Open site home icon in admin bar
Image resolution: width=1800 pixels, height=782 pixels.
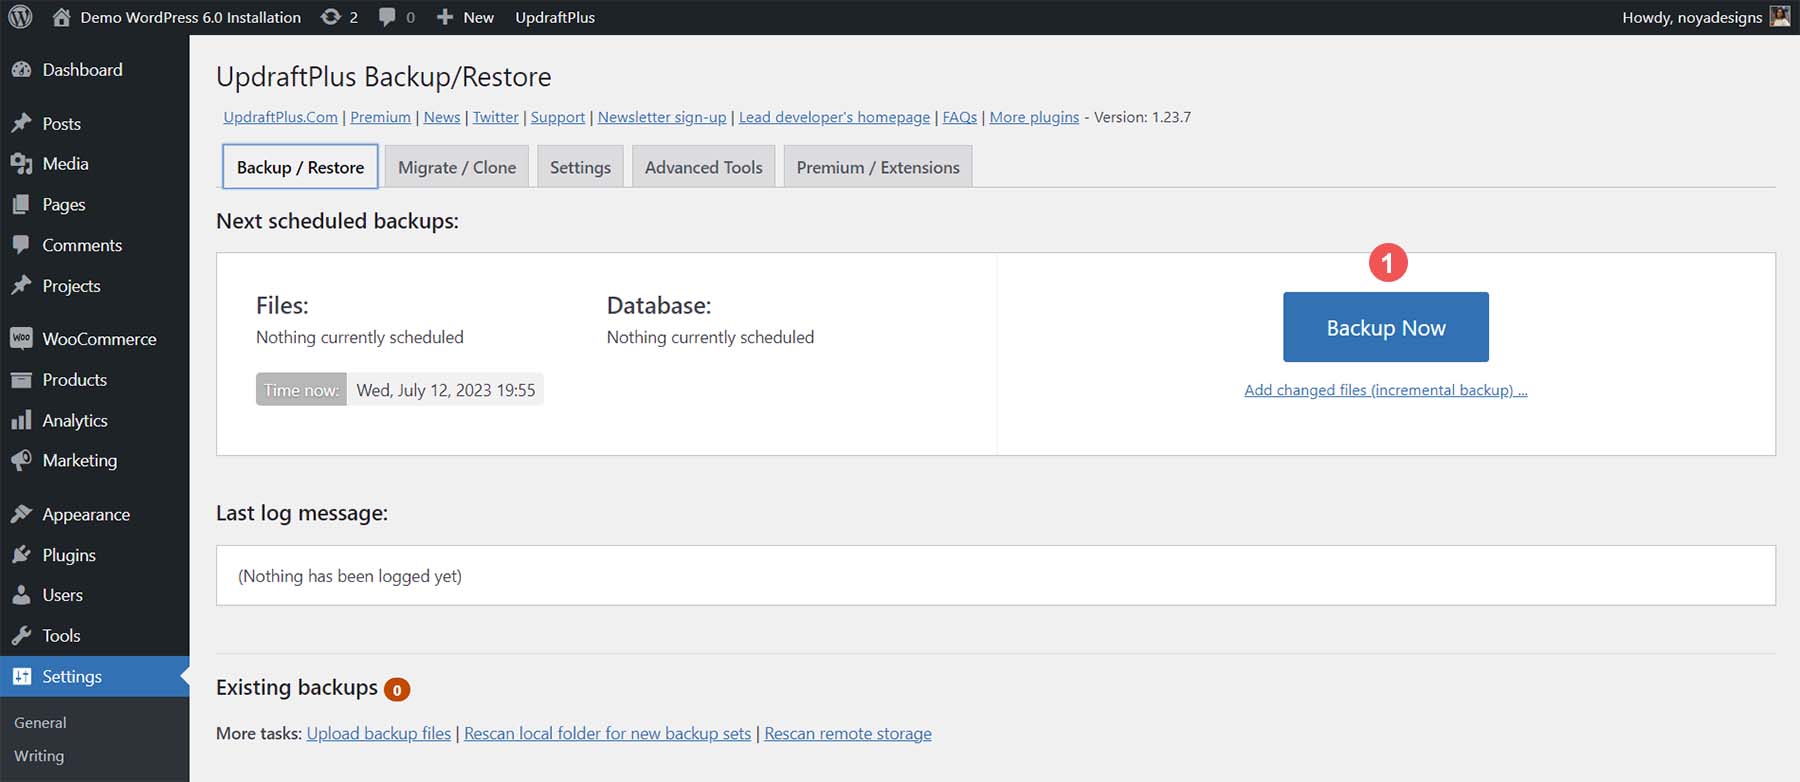coord(61,17)
